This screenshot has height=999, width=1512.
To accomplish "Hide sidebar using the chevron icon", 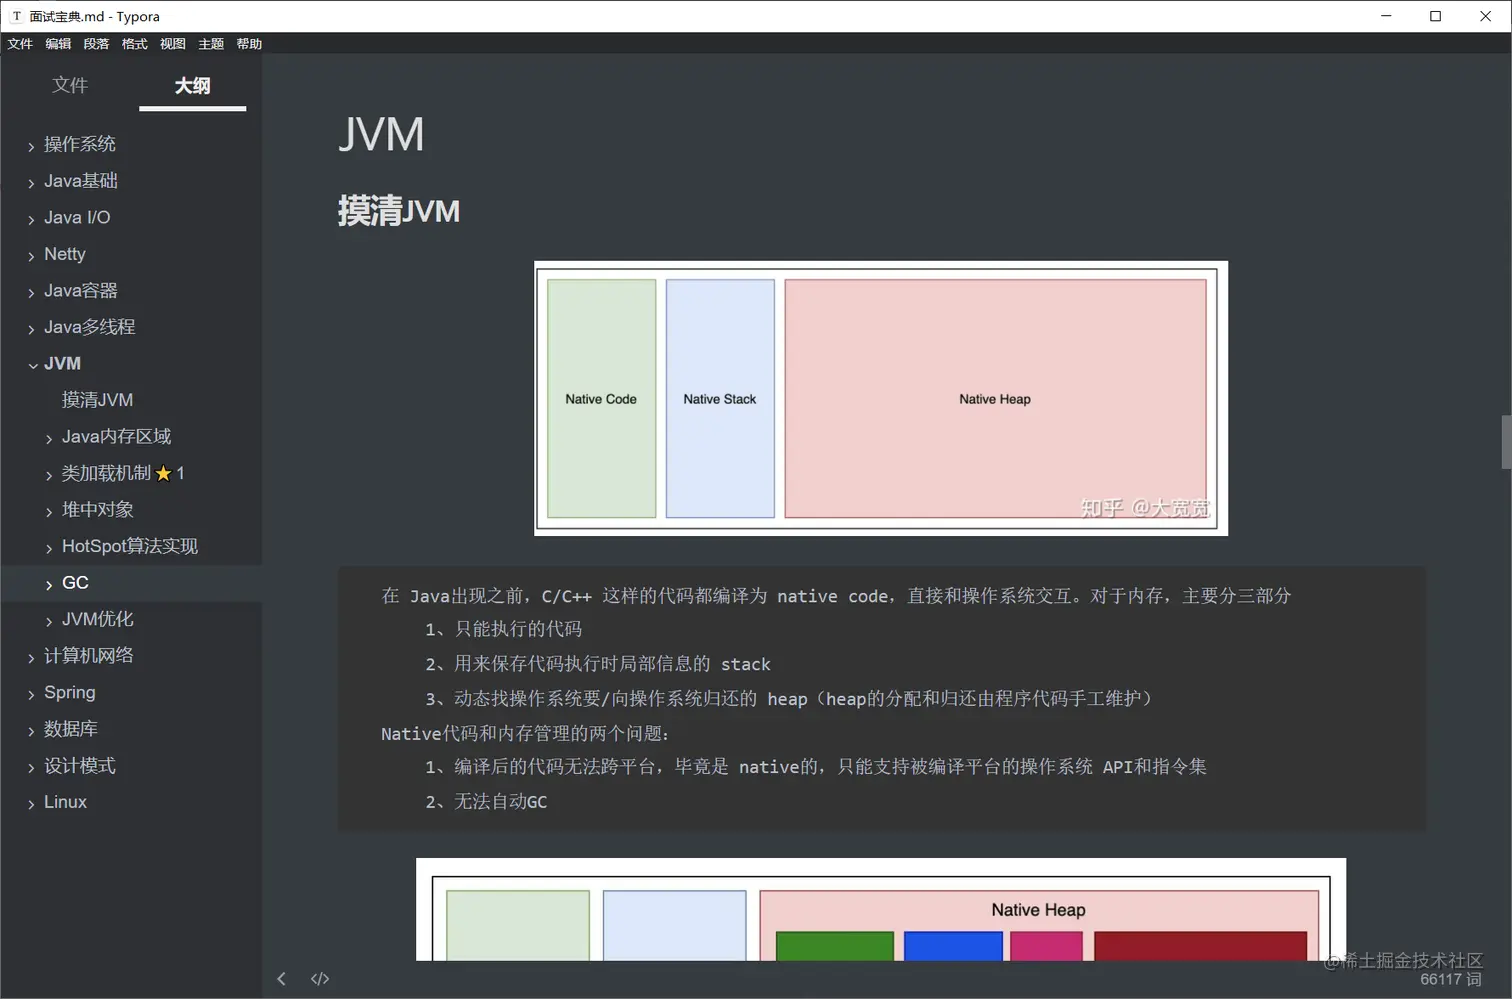I will point(281,978).
